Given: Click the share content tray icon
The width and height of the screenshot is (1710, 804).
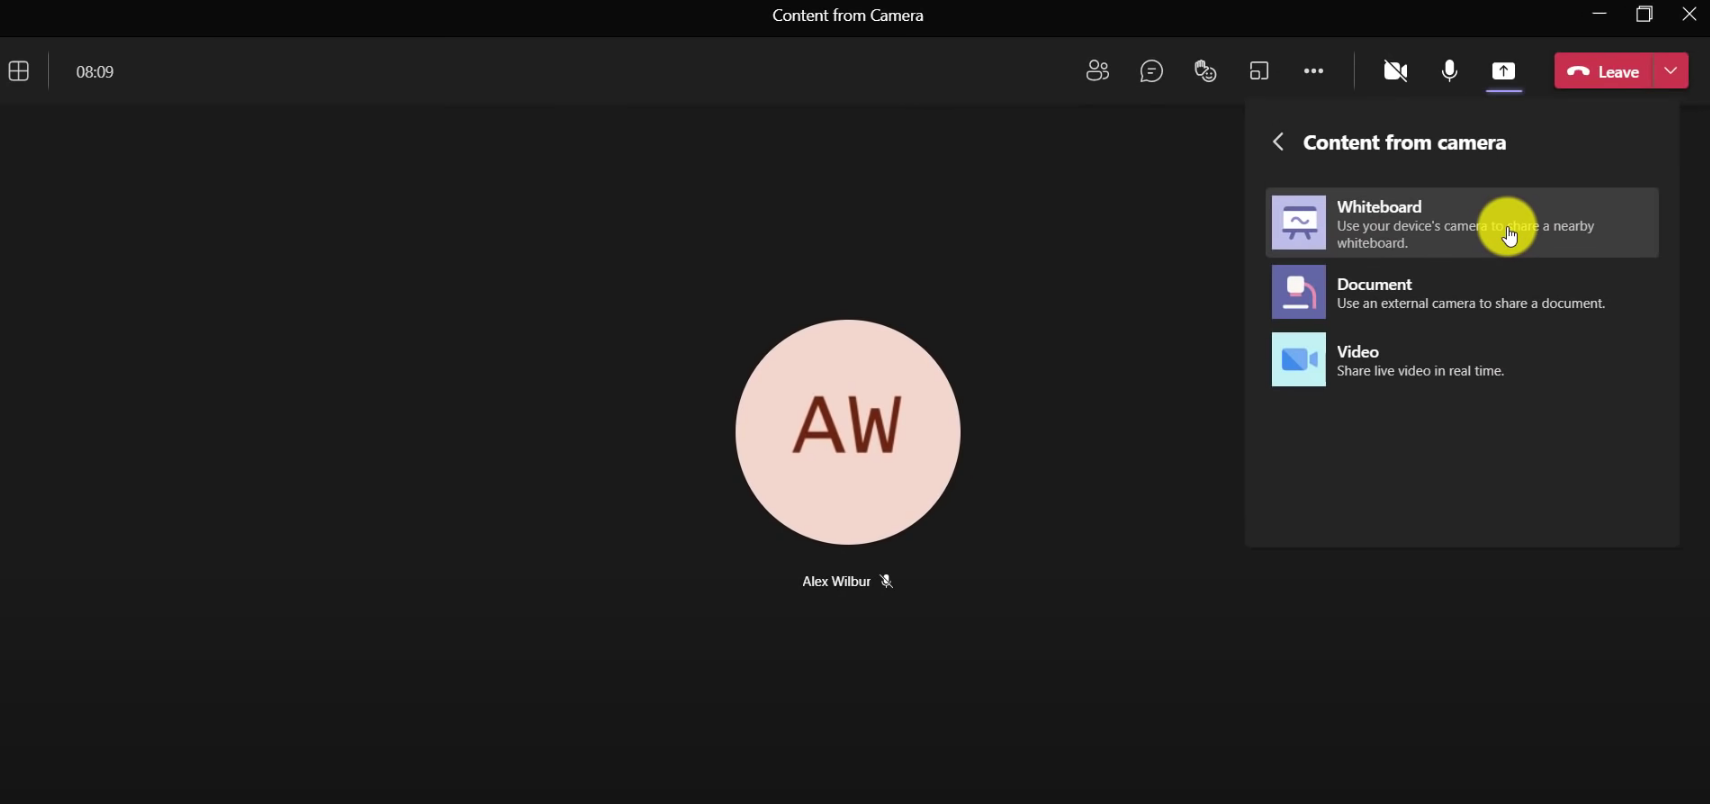Looking at the screenshot, I should coord(1504,71).
